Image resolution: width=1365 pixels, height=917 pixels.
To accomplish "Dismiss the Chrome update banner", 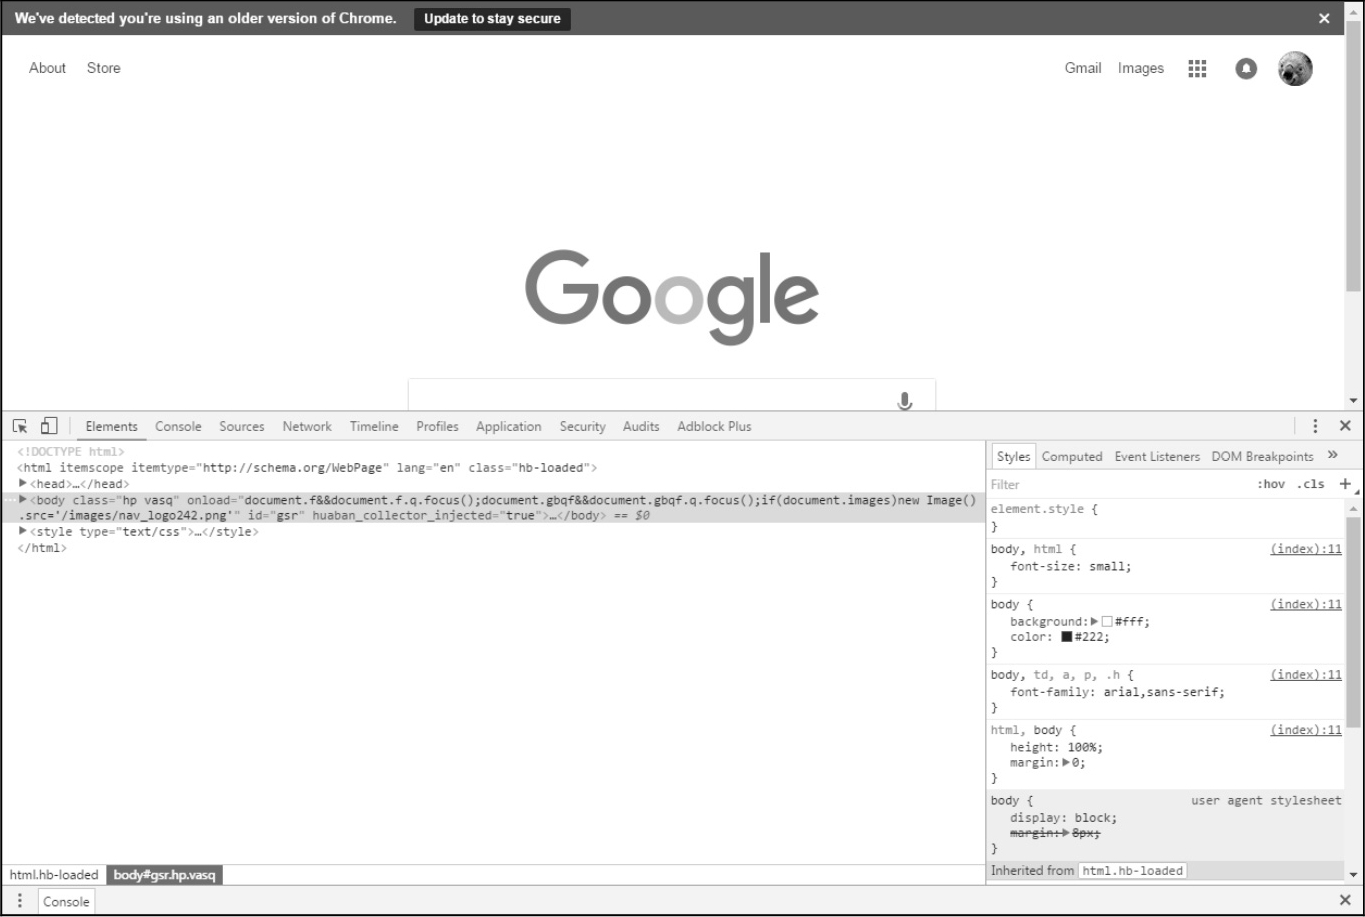I will click(x=1324, y=19).
